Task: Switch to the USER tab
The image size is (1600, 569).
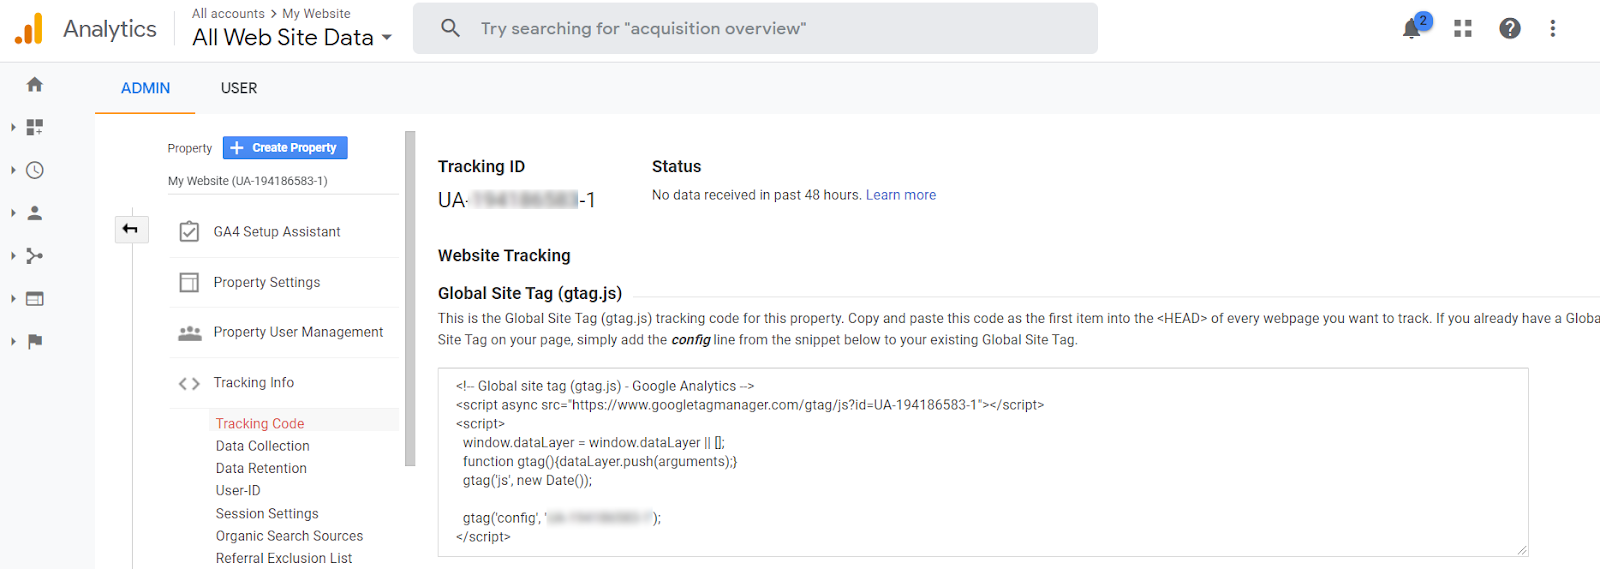Action: [x=239, y=88]
